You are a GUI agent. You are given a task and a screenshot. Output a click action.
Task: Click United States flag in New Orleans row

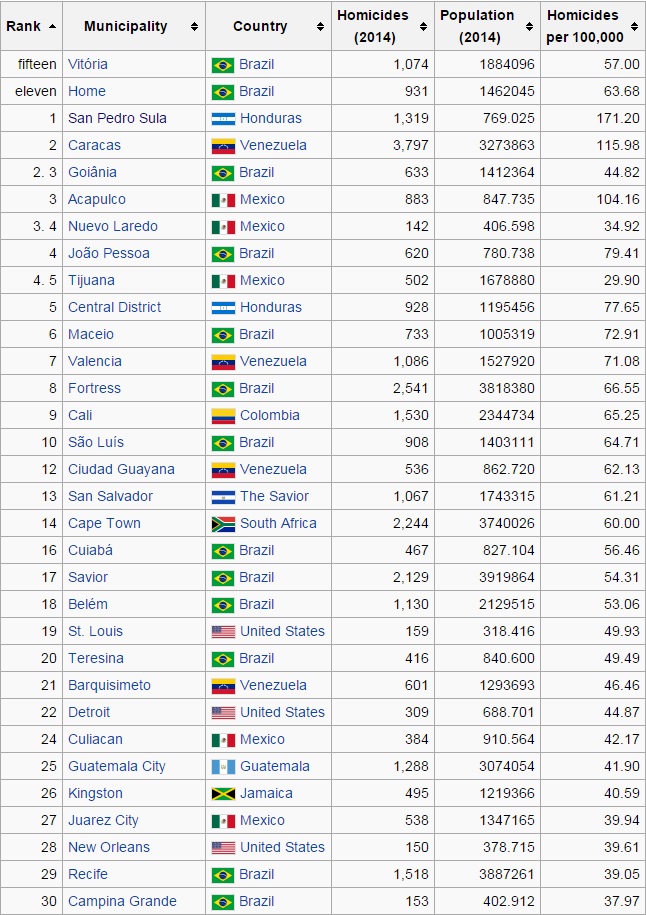pos(224,848)
